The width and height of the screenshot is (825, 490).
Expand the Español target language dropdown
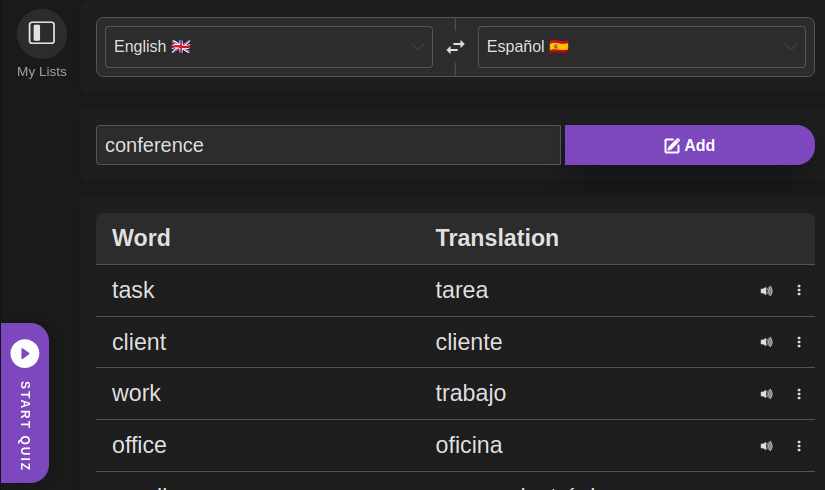click(x=641, y=47)
